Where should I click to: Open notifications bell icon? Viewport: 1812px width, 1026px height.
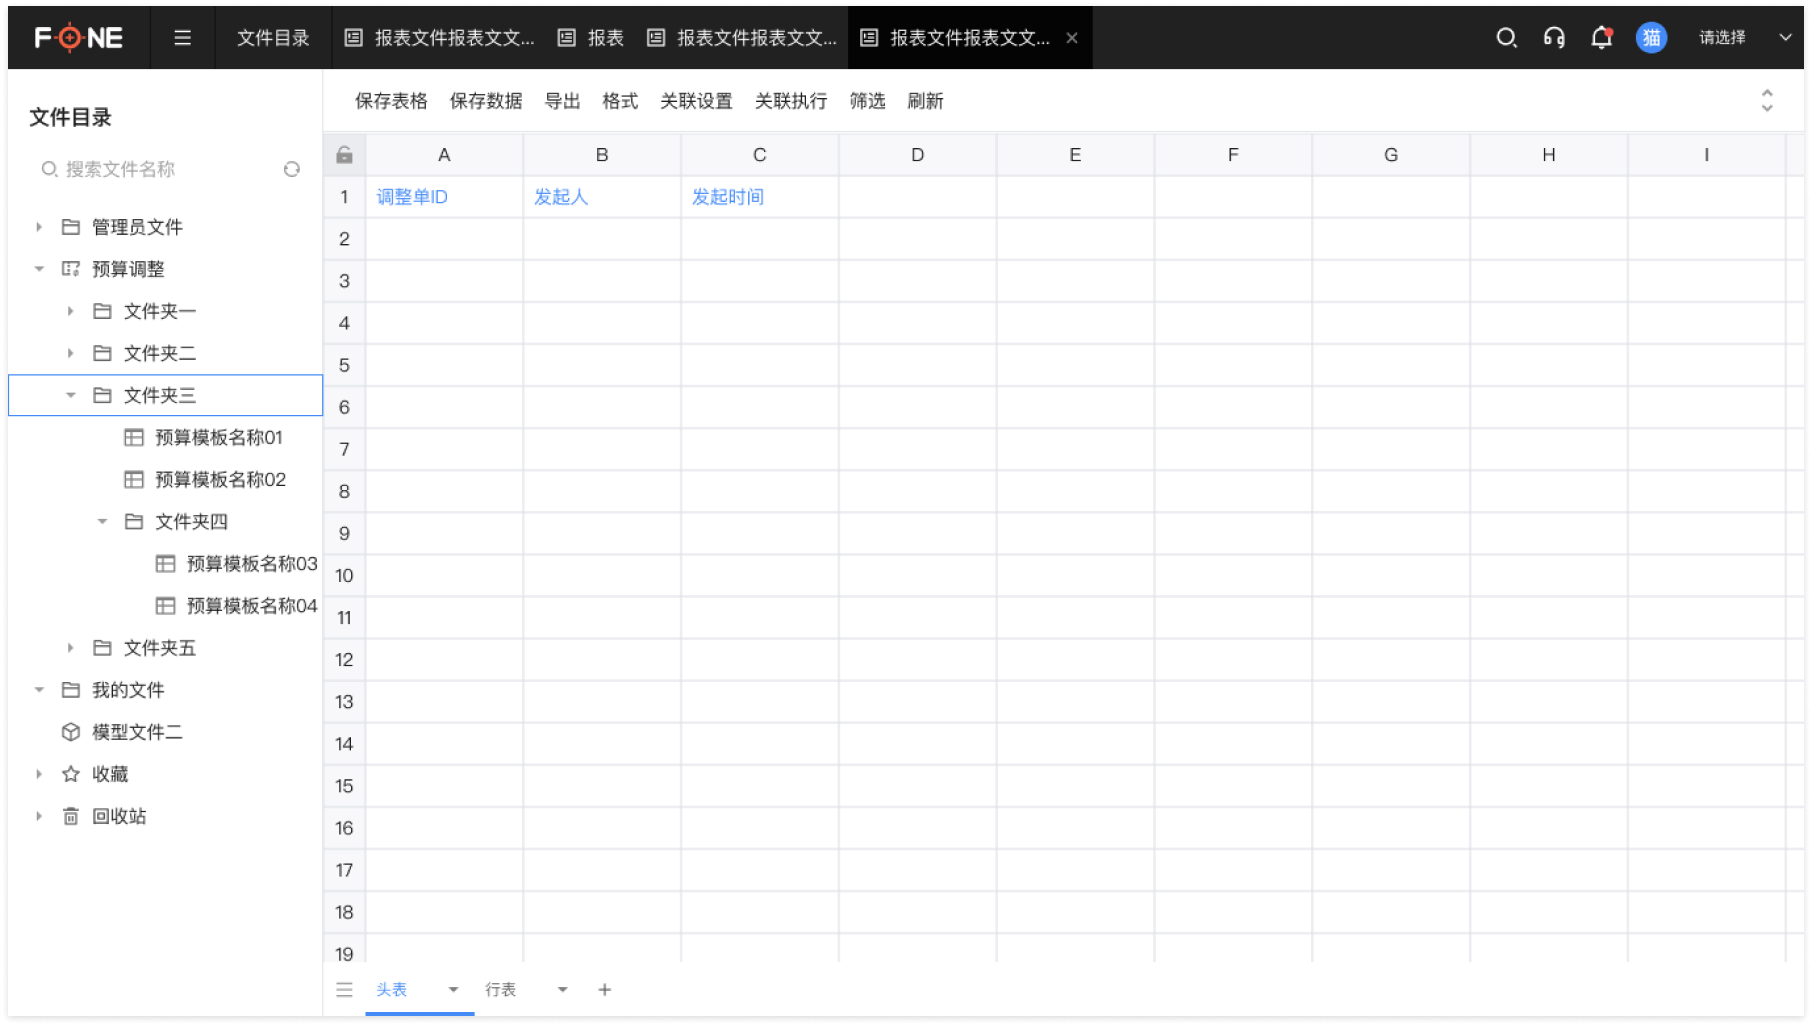click(x=1601, y=38)
